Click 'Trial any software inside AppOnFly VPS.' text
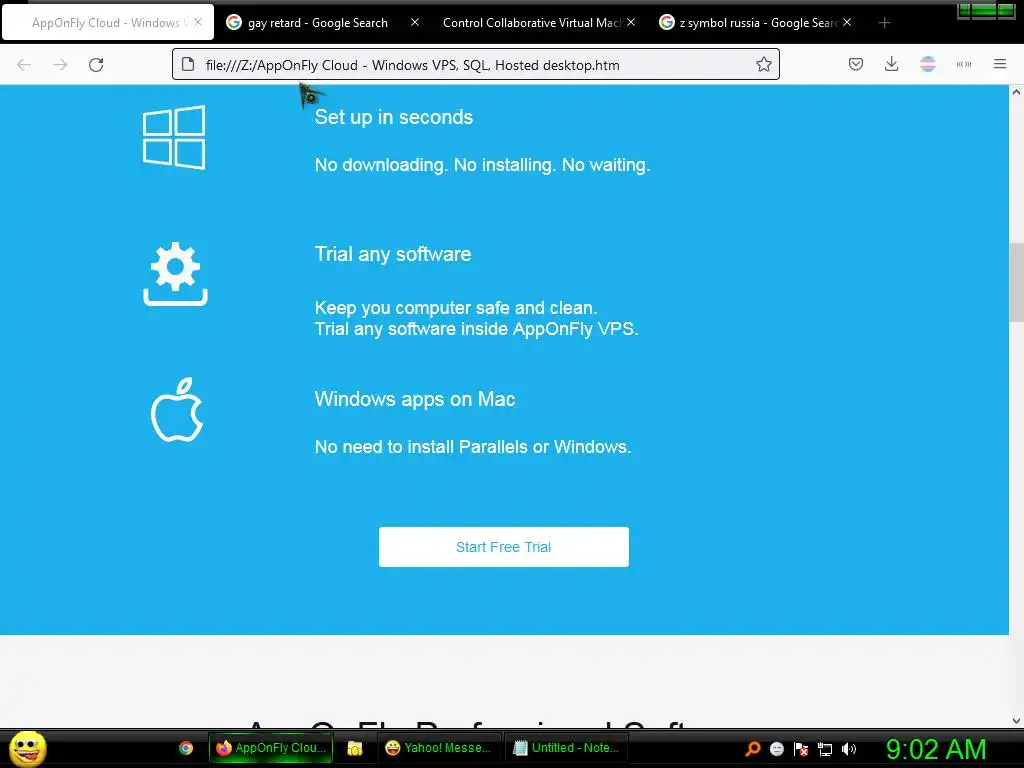 click(x=477, y=328)
